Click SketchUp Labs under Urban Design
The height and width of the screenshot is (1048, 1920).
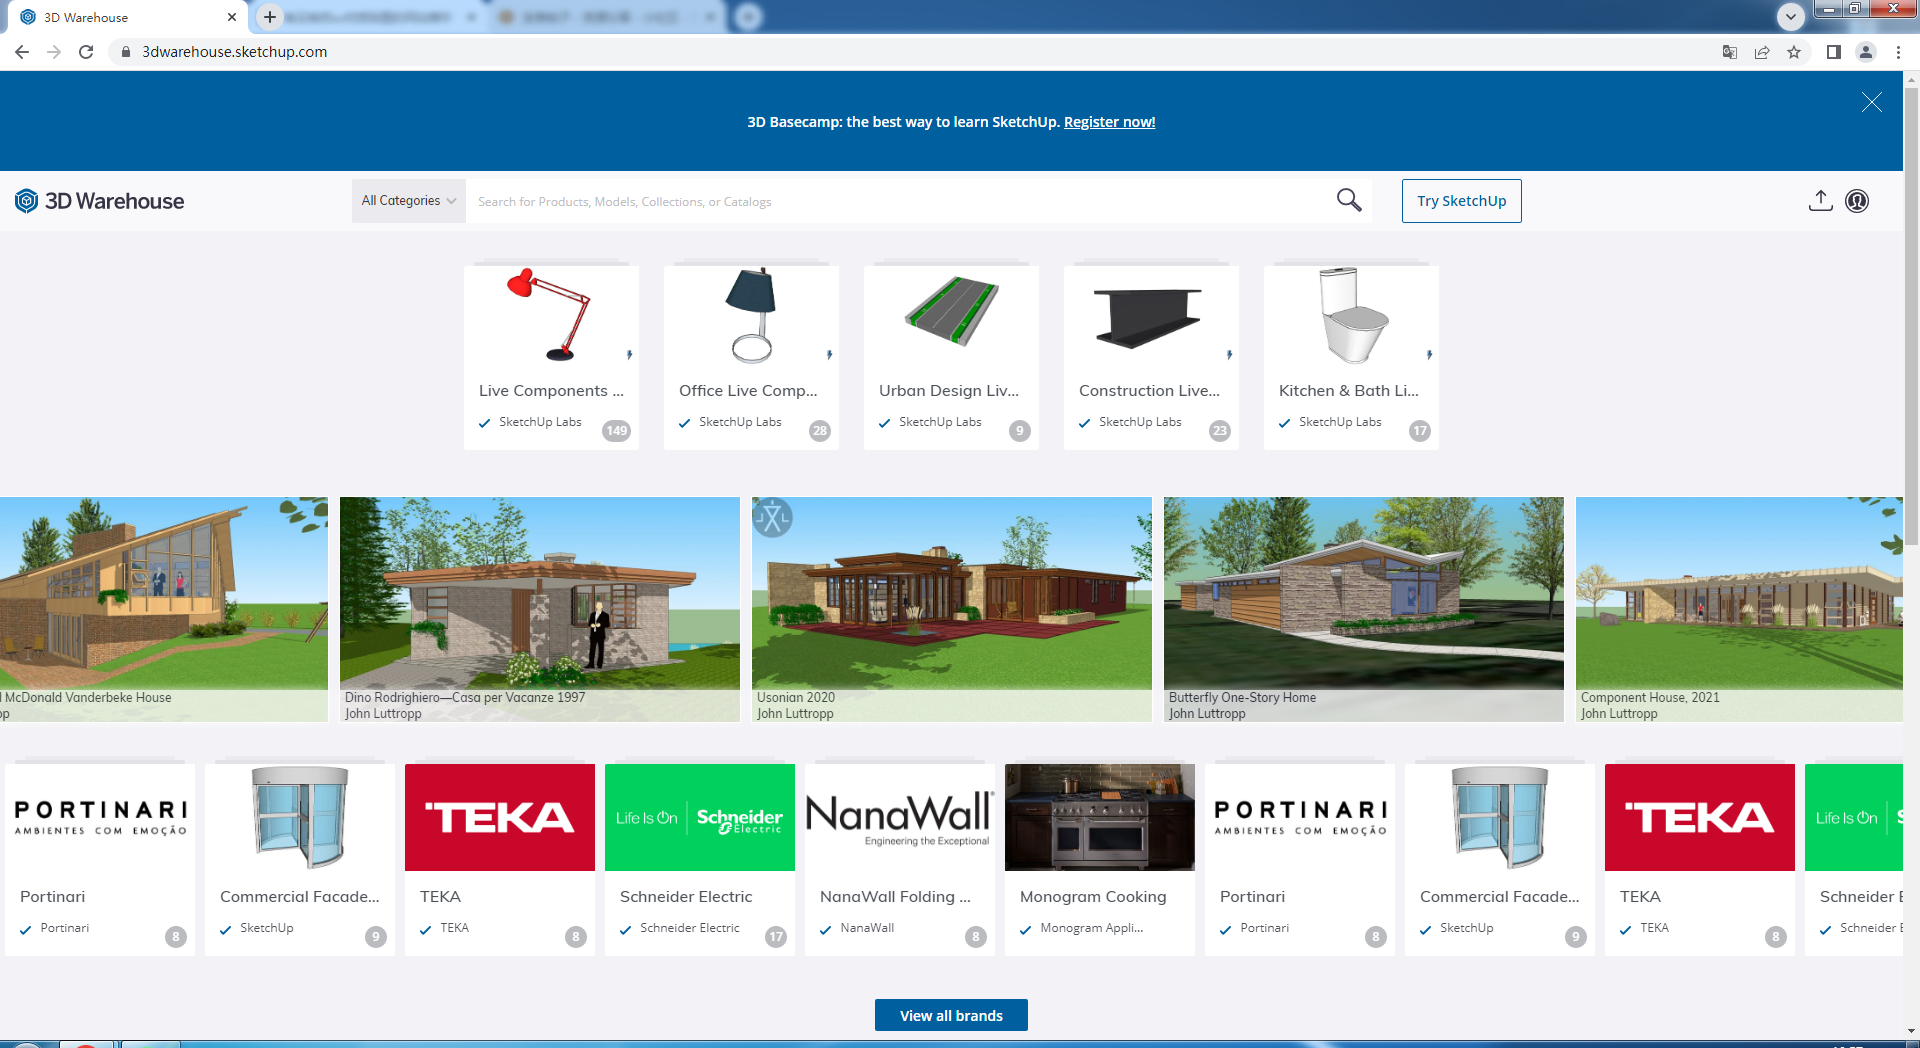pyautogui.click(x=940, y=422)
